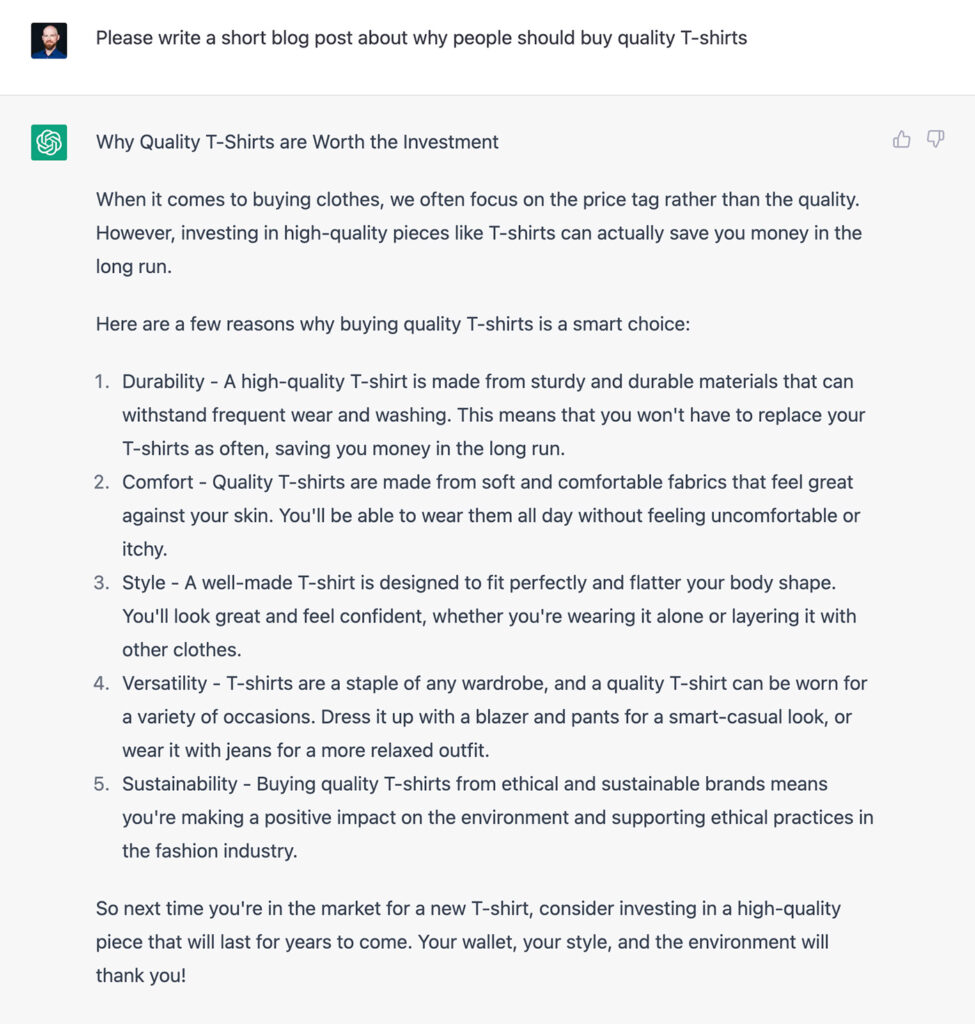Screen dimensions: 975x1024
Task: Click the closing paragraph starting 'So next time'
Action: pyautogui.click(x=468, y=942)
